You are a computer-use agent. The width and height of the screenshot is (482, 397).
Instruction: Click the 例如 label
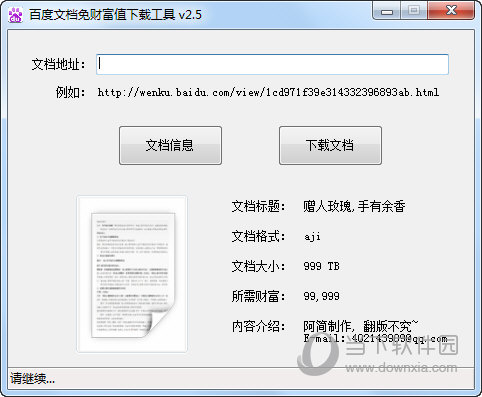pos(71,92)
